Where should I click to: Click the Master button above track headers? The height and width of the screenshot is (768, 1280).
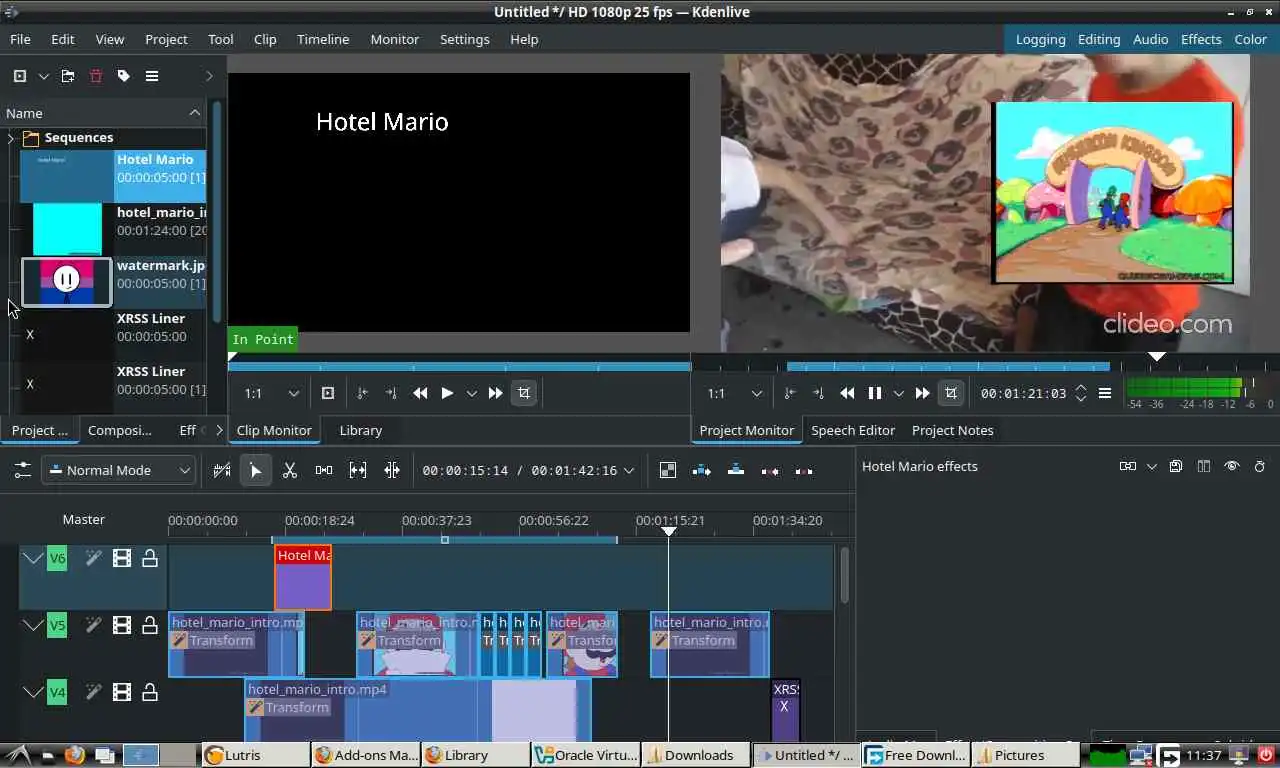(x=84, y=519)
